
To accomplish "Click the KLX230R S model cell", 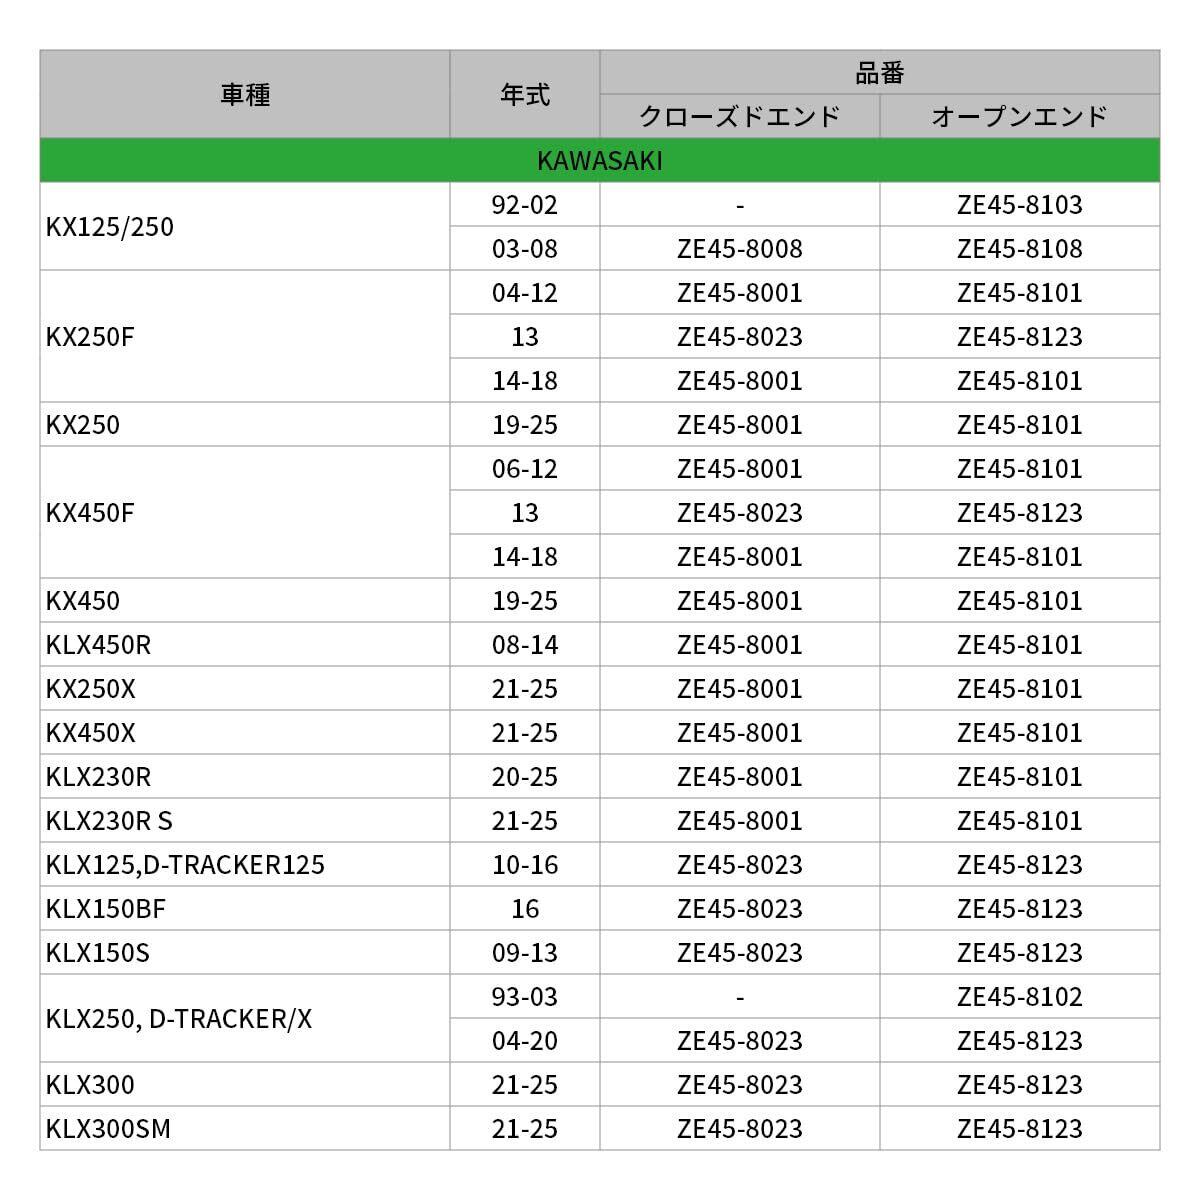I will coord(109,821).
